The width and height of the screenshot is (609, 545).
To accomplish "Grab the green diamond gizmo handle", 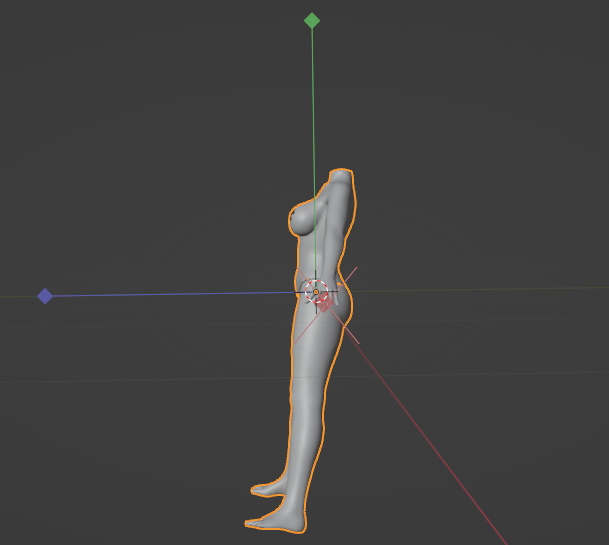I will click(x=312, y=21).
